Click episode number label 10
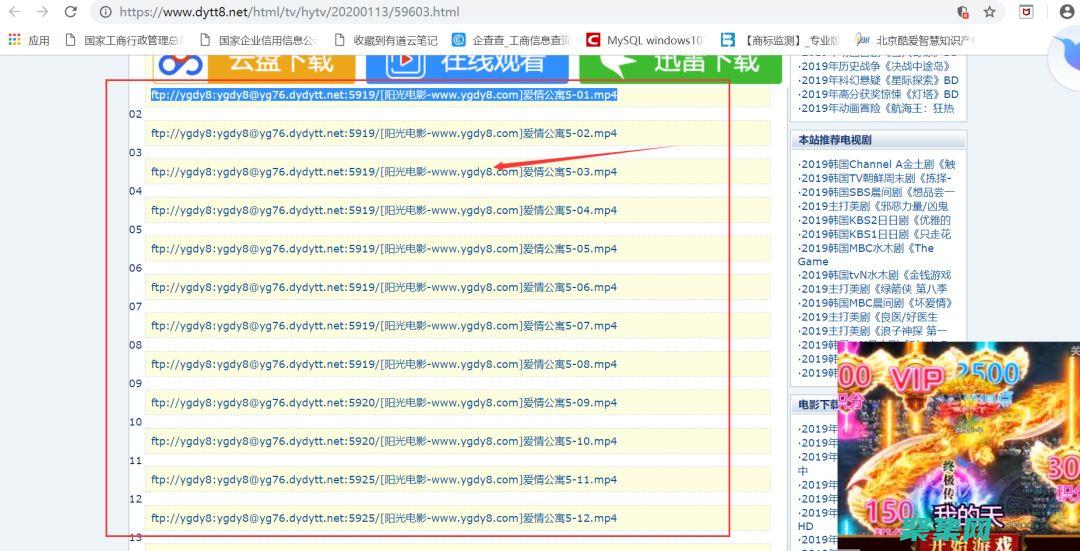 point(135,422)
